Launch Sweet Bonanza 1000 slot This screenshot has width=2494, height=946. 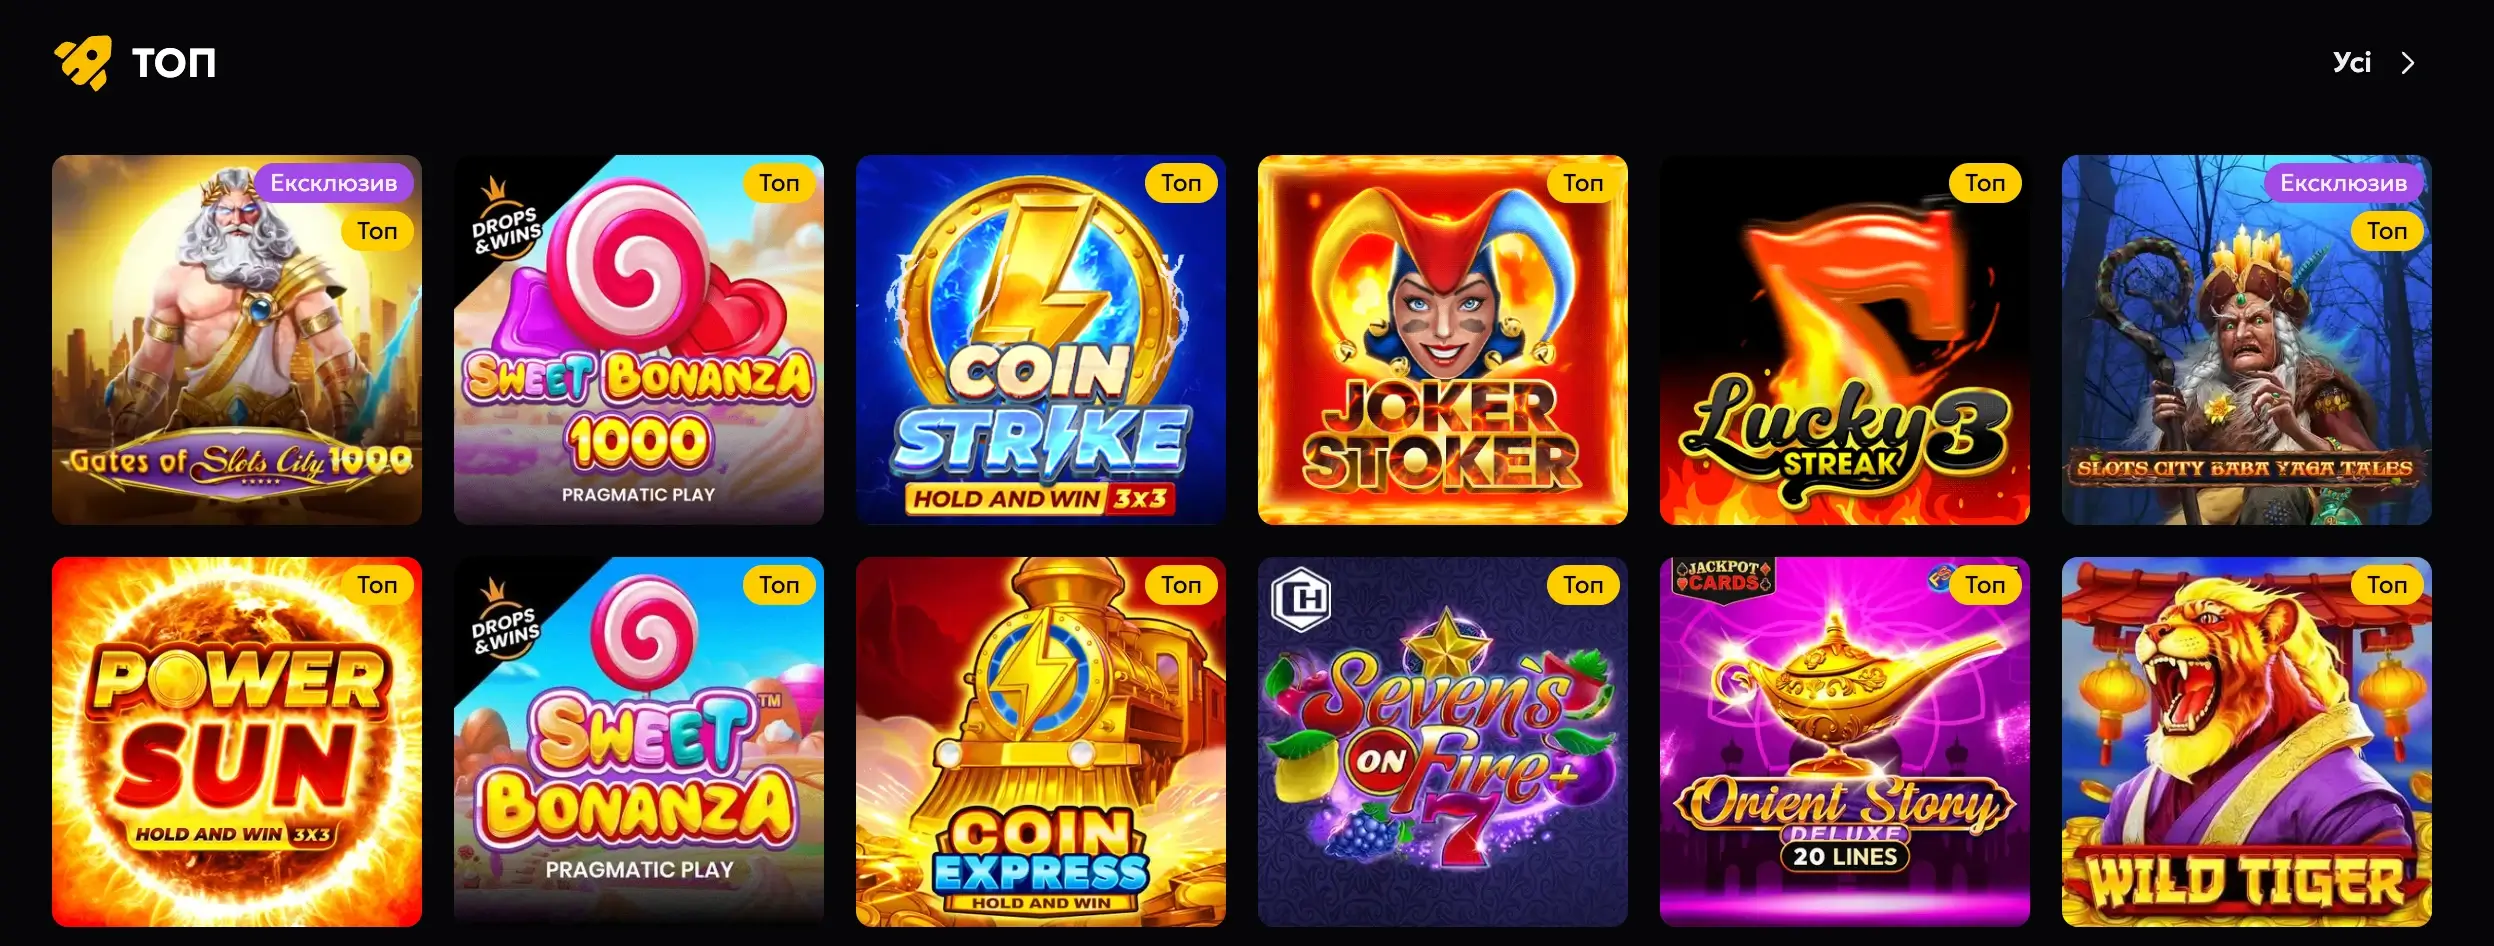click(x=639, y=340)
